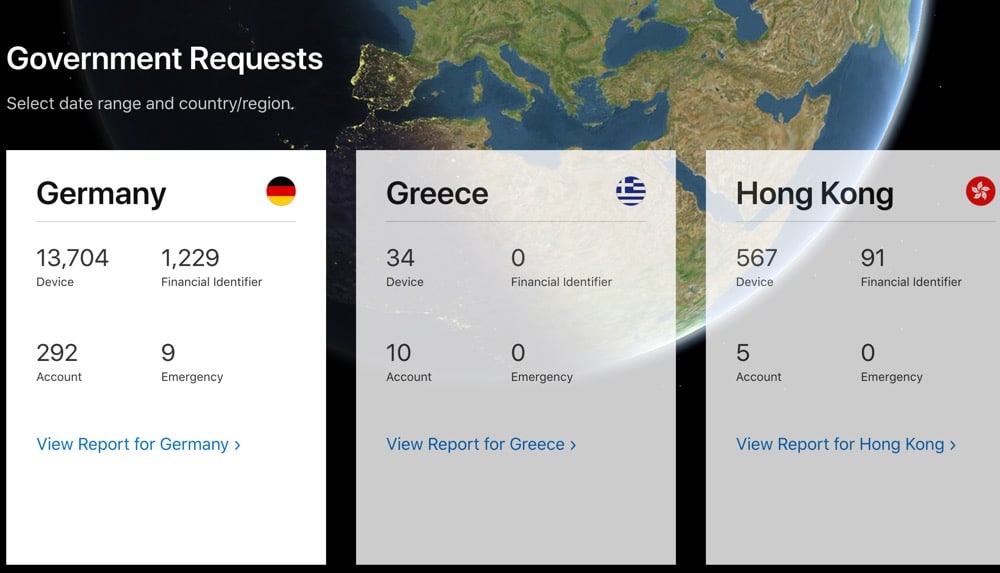The image size is (1000, 573).
Task: Open View Report for Hong Kong link
Action: point(846,444)
